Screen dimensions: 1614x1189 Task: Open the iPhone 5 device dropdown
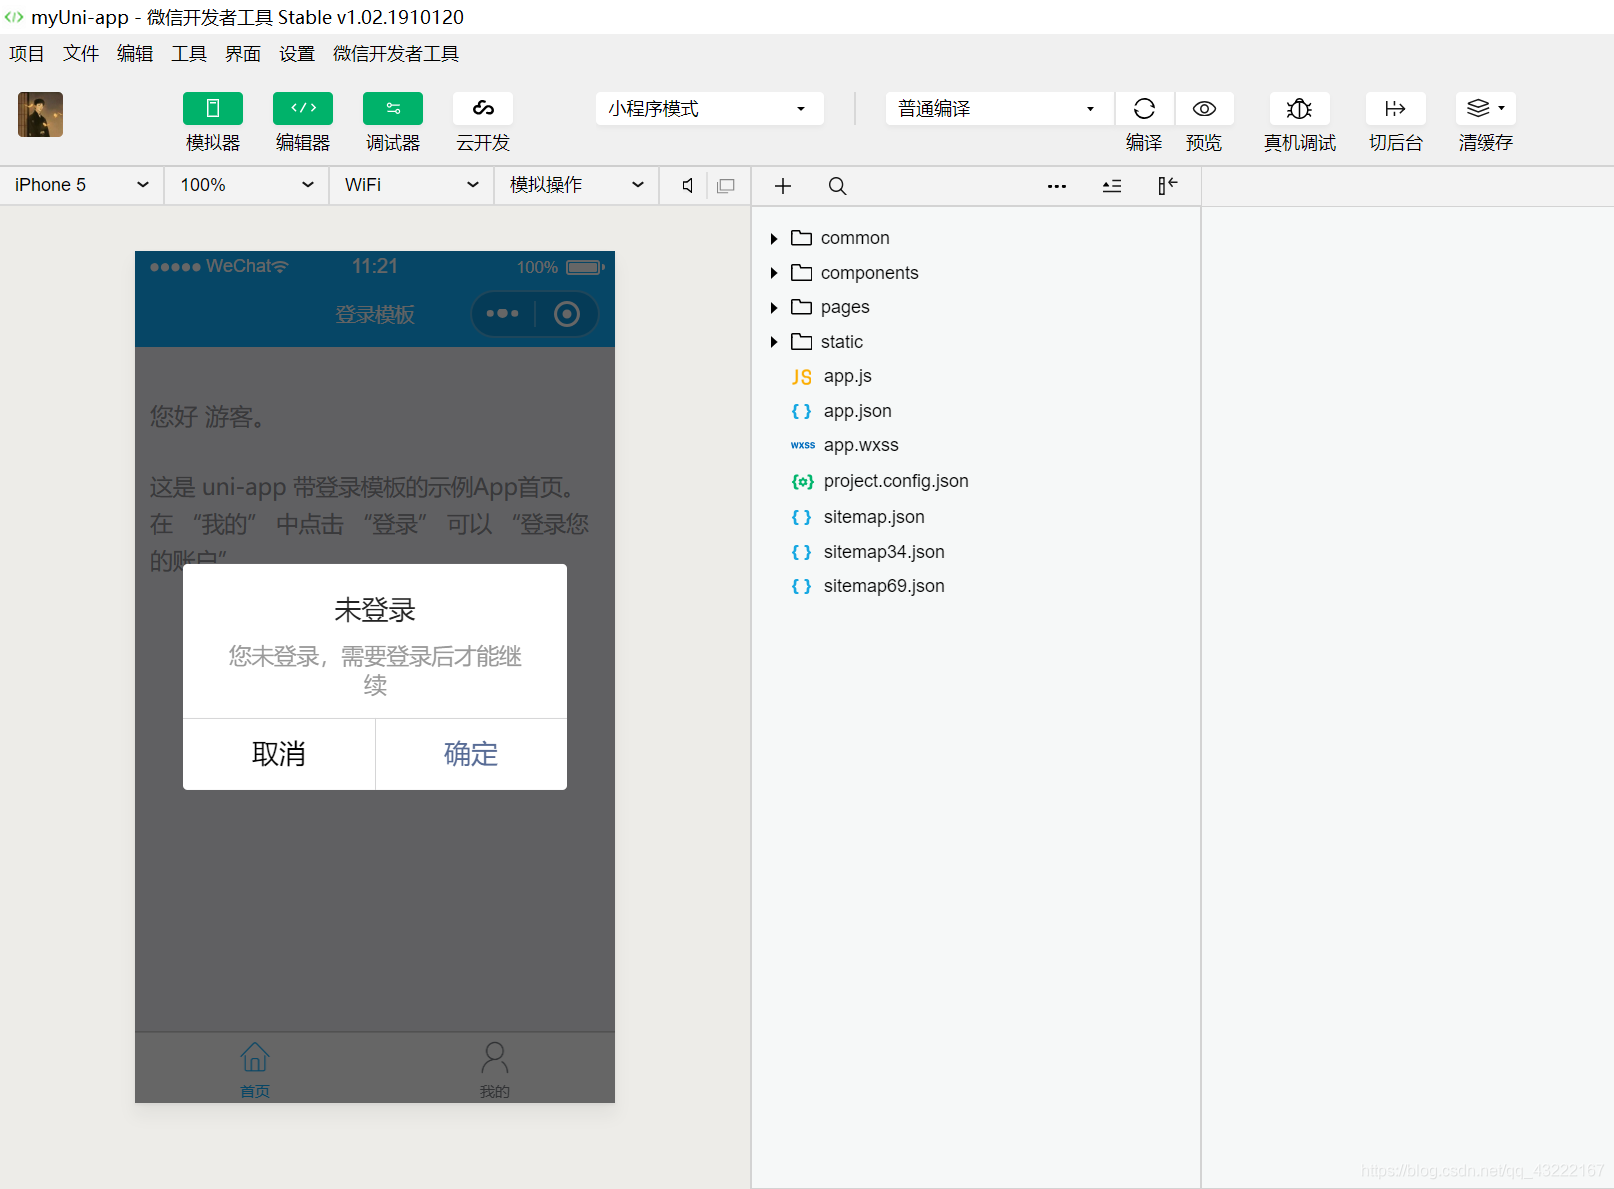pos(82,185)
